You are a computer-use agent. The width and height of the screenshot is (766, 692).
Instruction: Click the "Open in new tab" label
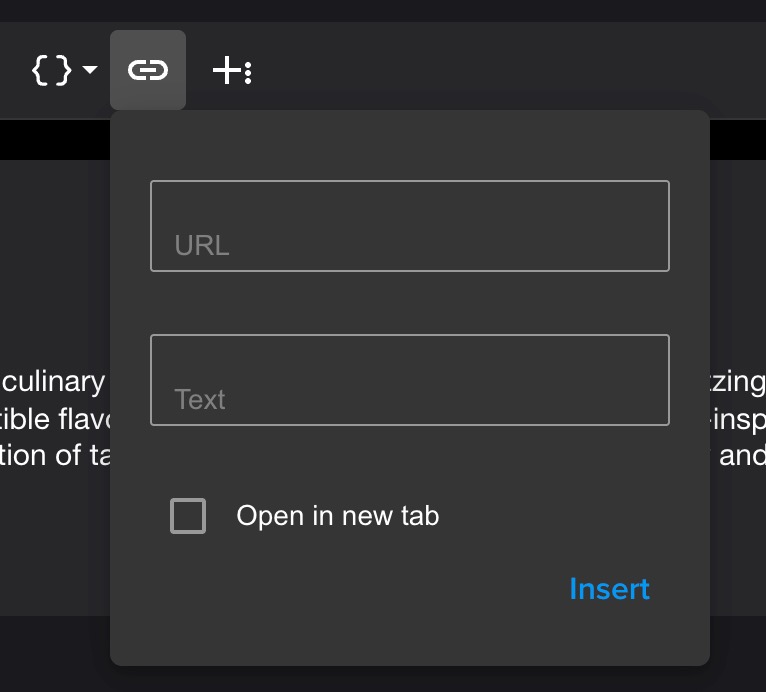click(337, 516)
